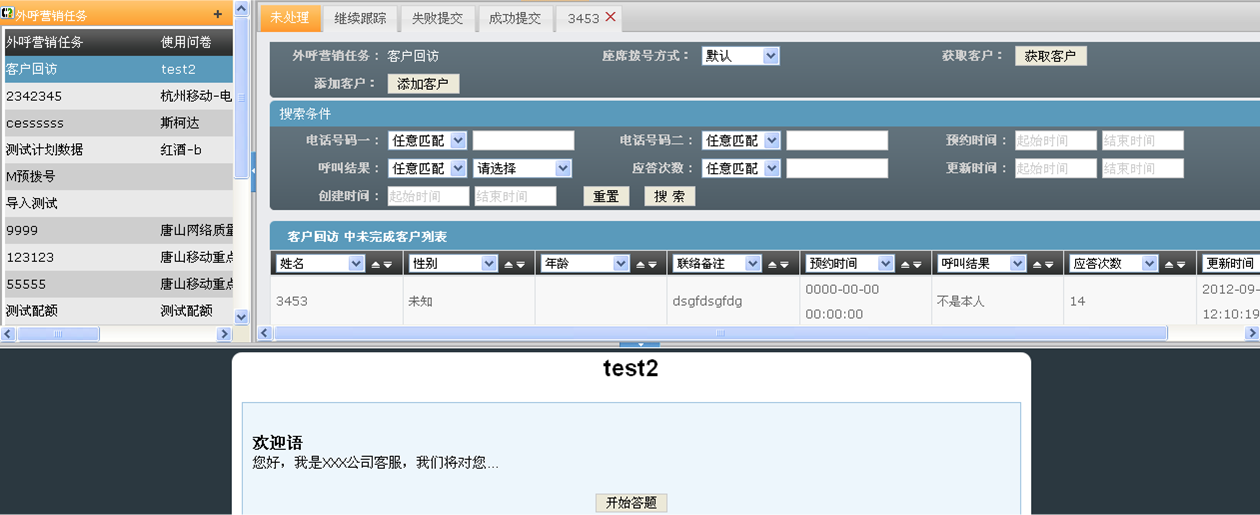
Task: Select the 测试计划数据 task row
Action: (x=44, y=149)
